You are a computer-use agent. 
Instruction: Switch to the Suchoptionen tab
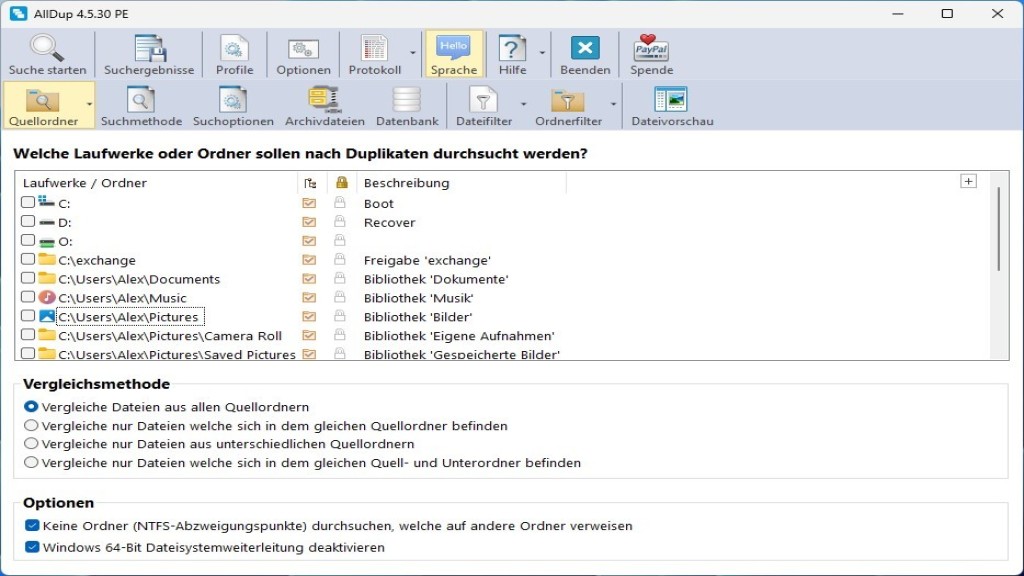(233, 101)
